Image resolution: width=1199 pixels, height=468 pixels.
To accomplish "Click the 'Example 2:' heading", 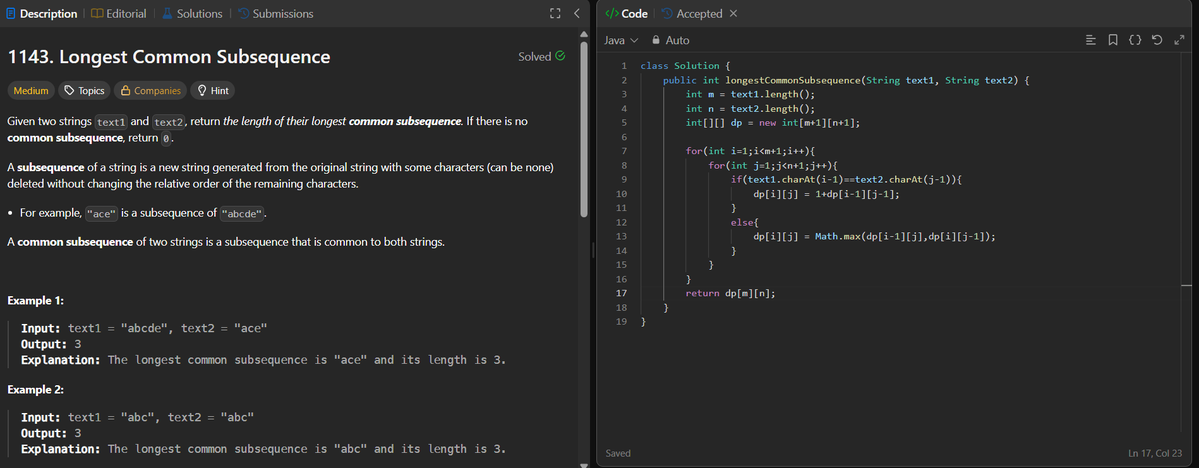I will click(35, 389).
